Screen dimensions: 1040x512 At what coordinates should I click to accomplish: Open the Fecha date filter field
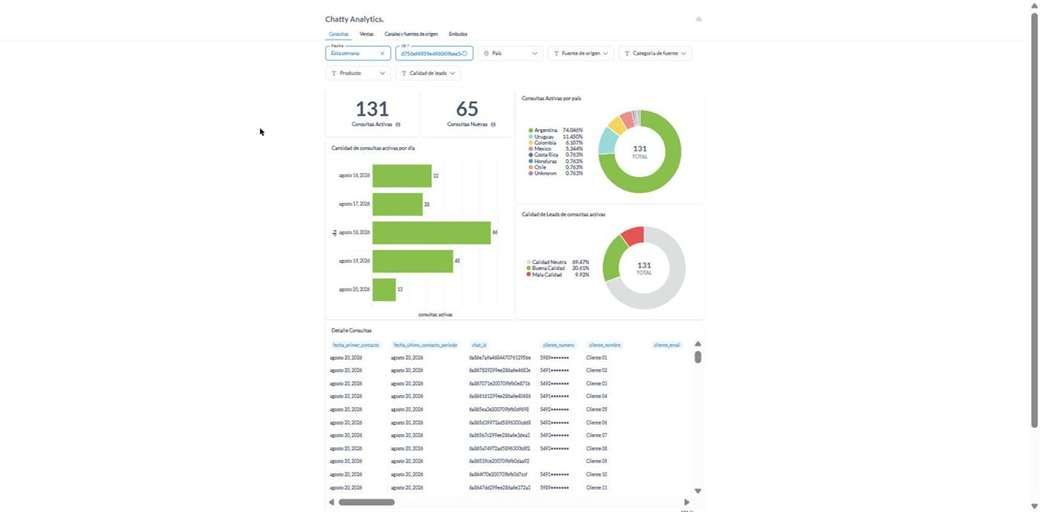tap(358, 53)
